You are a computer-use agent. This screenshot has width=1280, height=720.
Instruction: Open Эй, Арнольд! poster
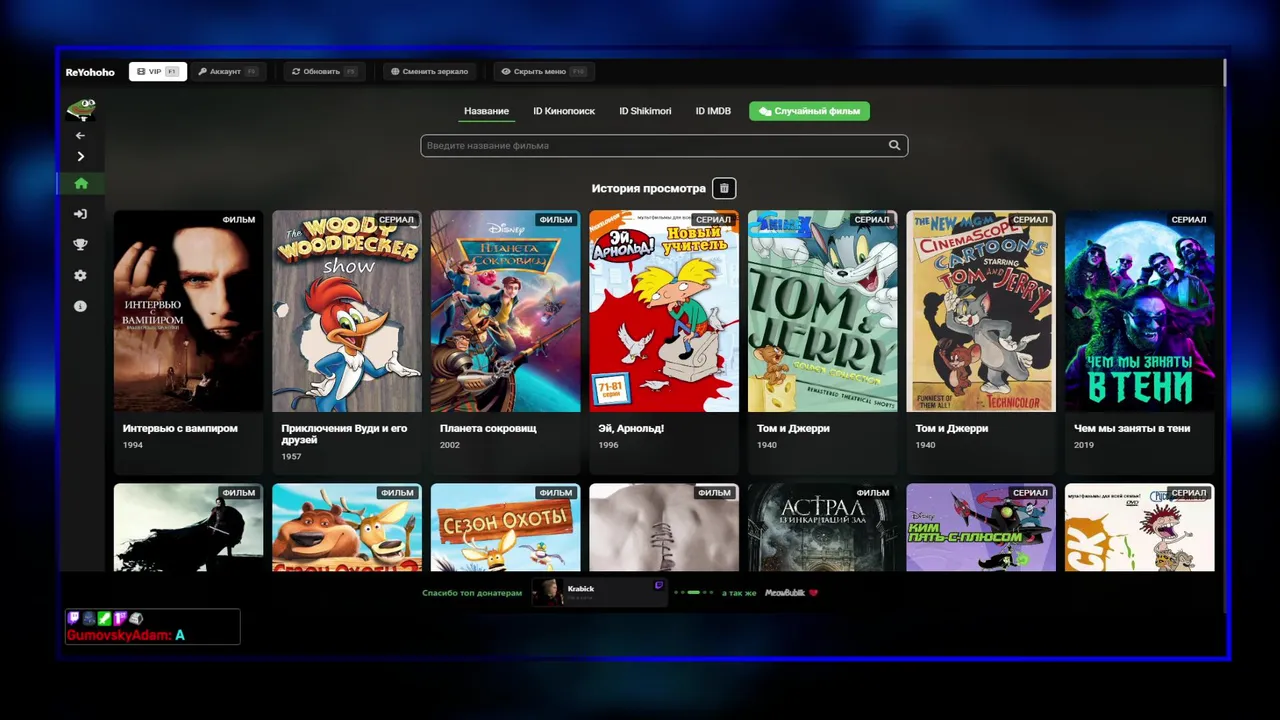point(664,311)
